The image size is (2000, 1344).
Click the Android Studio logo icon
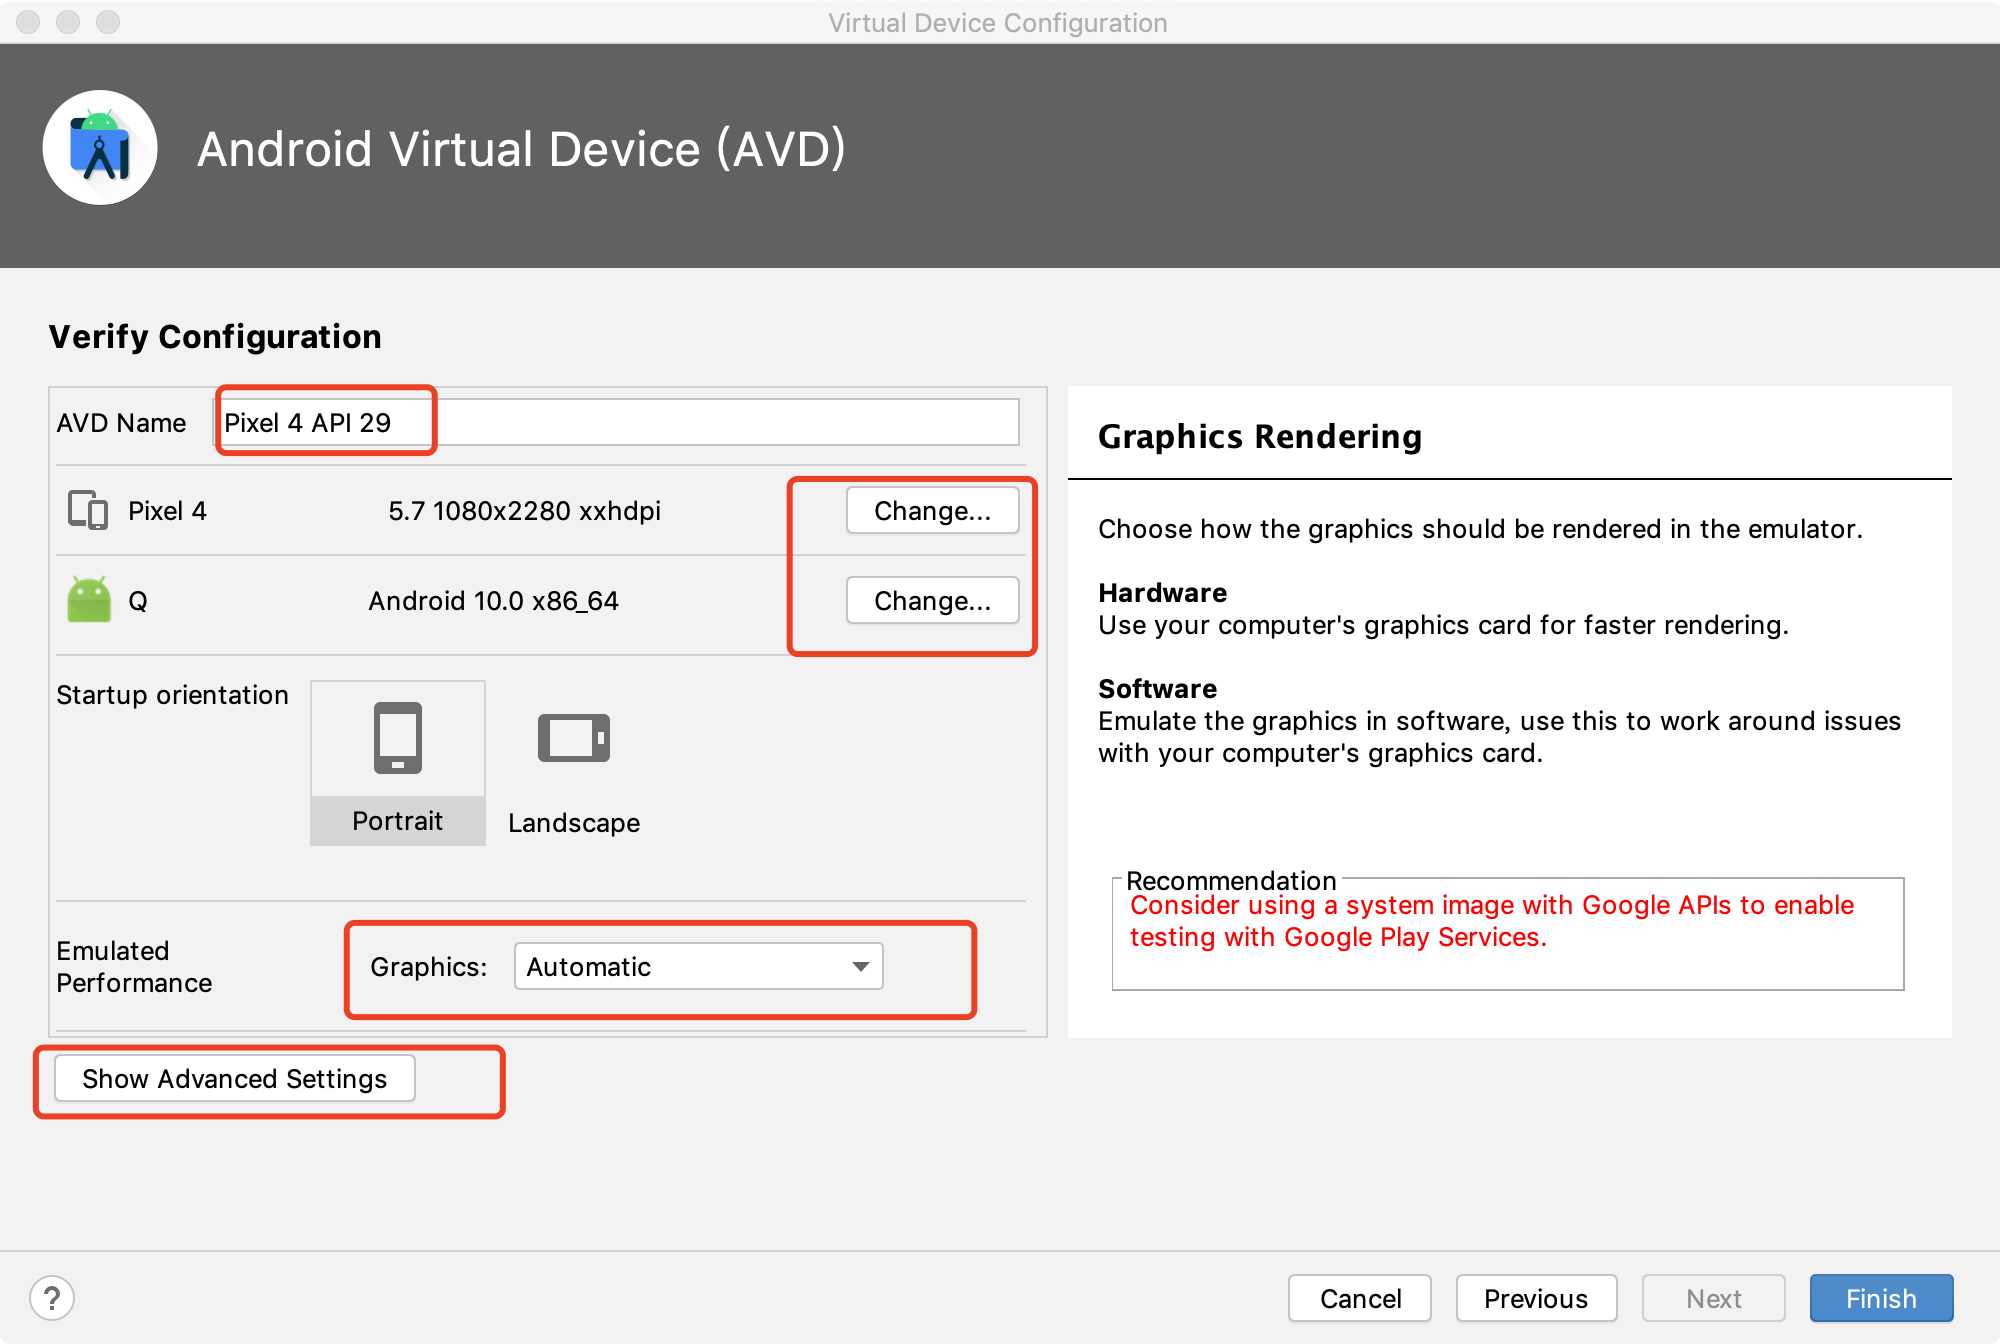(x=100, y=148)
